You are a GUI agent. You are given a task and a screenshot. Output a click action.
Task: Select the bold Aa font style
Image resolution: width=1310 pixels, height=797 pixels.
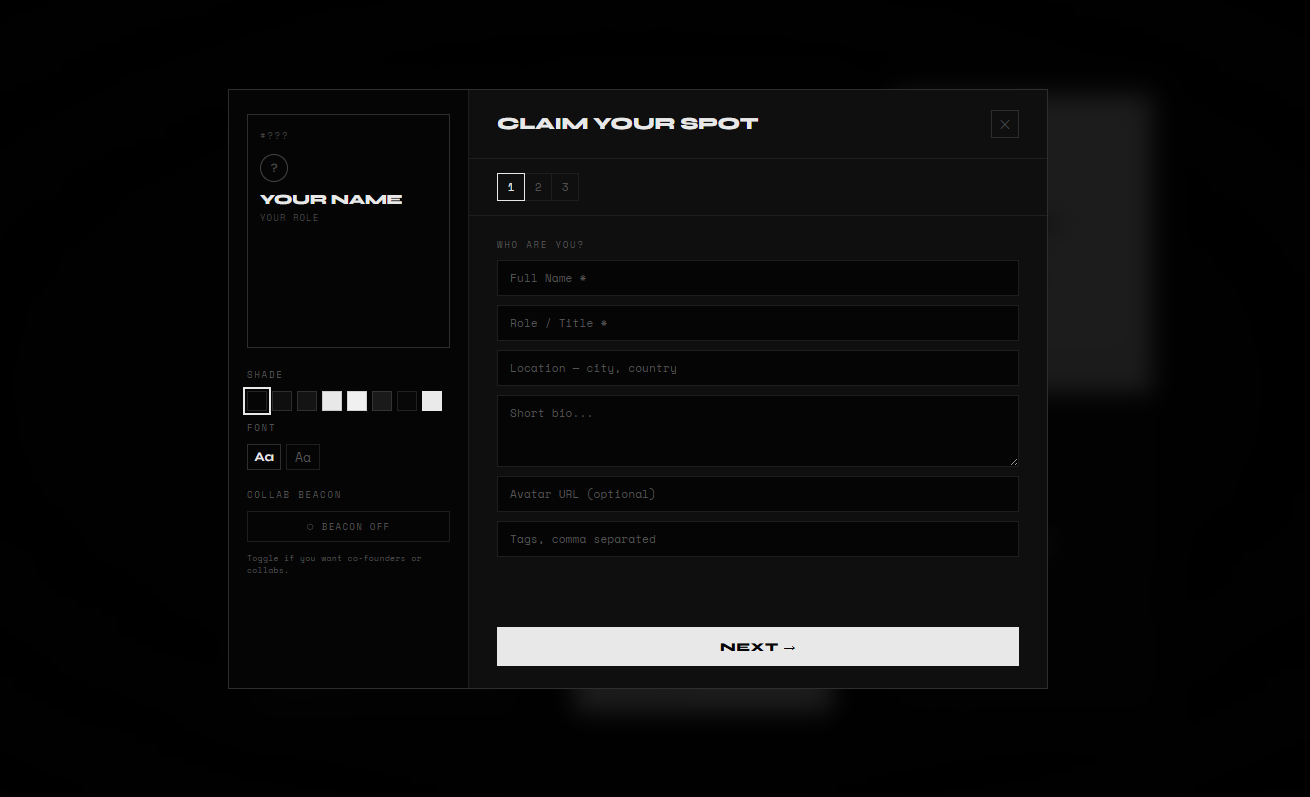[263, 456]
